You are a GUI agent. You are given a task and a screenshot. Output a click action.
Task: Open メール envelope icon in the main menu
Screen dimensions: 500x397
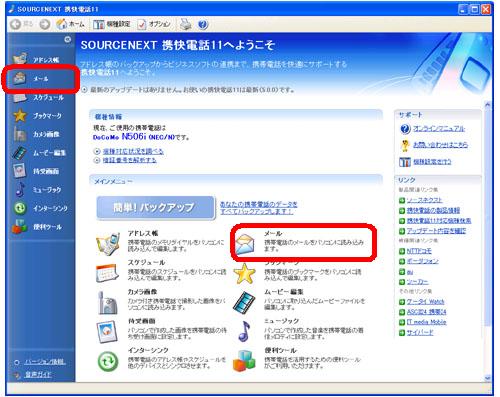click(245, 244)
